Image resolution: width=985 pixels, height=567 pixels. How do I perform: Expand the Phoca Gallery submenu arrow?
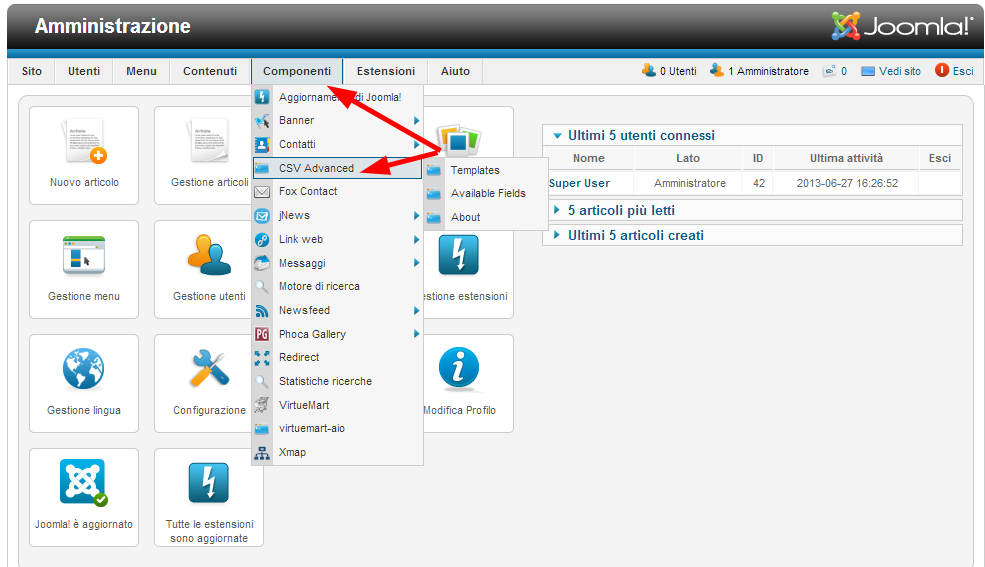(x=416, y=334)
